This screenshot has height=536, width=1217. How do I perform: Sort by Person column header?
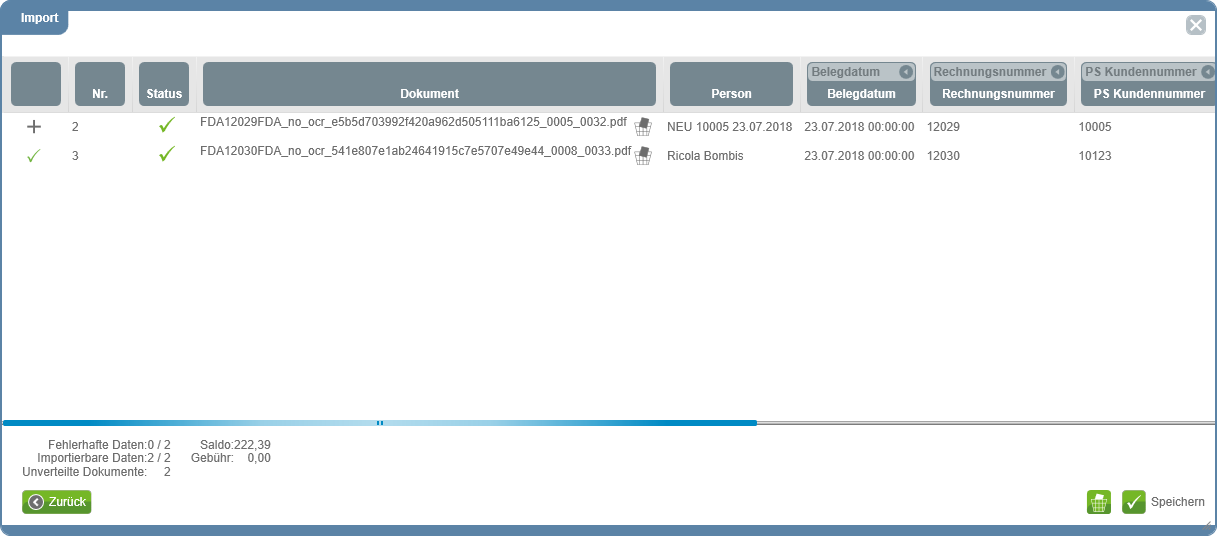coord(731,93)
